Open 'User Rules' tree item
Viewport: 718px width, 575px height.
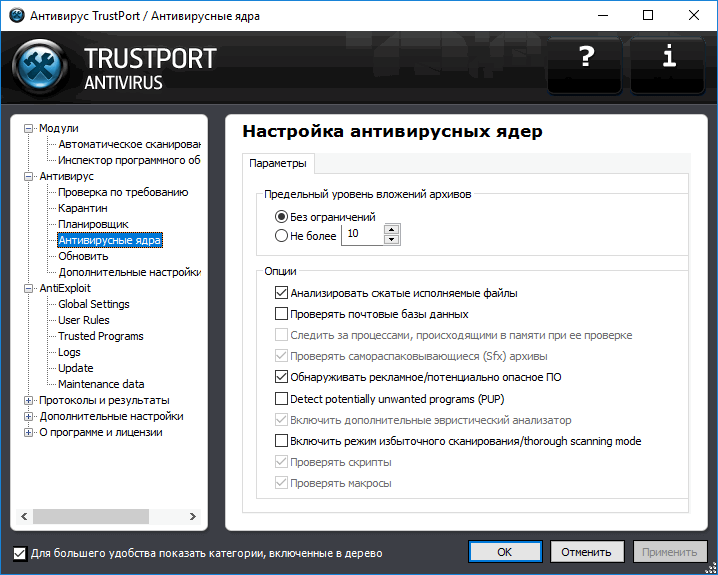(84, 320)
